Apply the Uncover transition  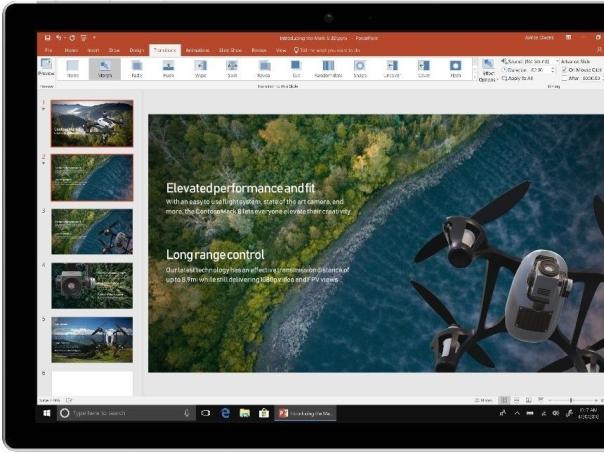[x=391, y=68]
